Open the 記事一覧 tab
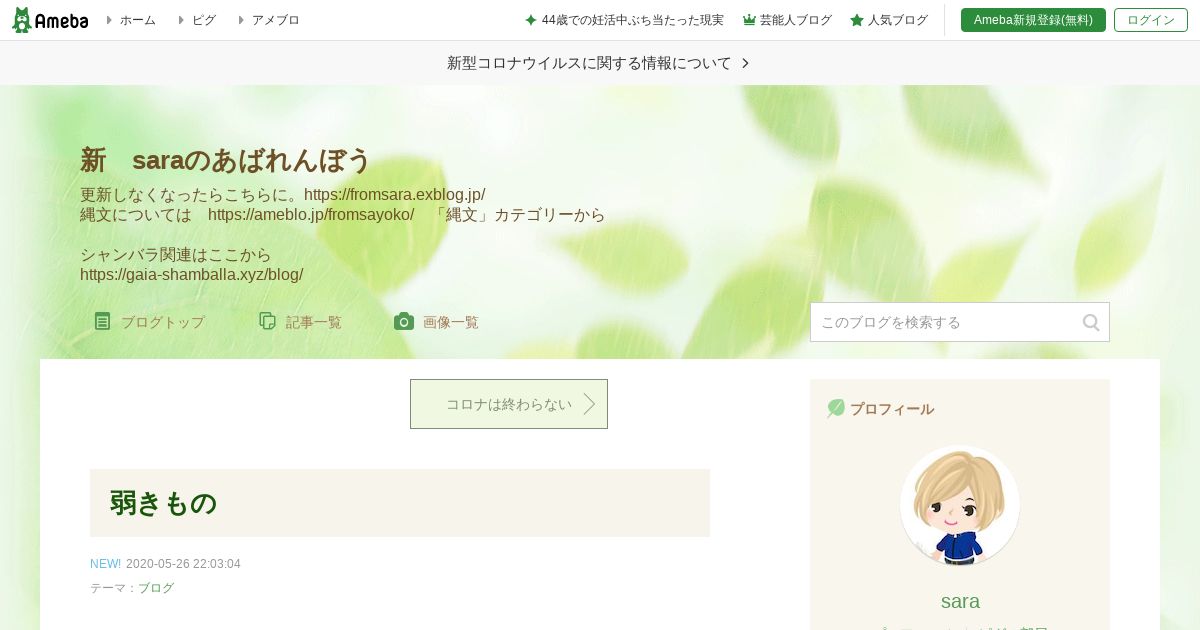This screenshot has width=1200, height=630. pyautogui.click(x=314, y=322)
